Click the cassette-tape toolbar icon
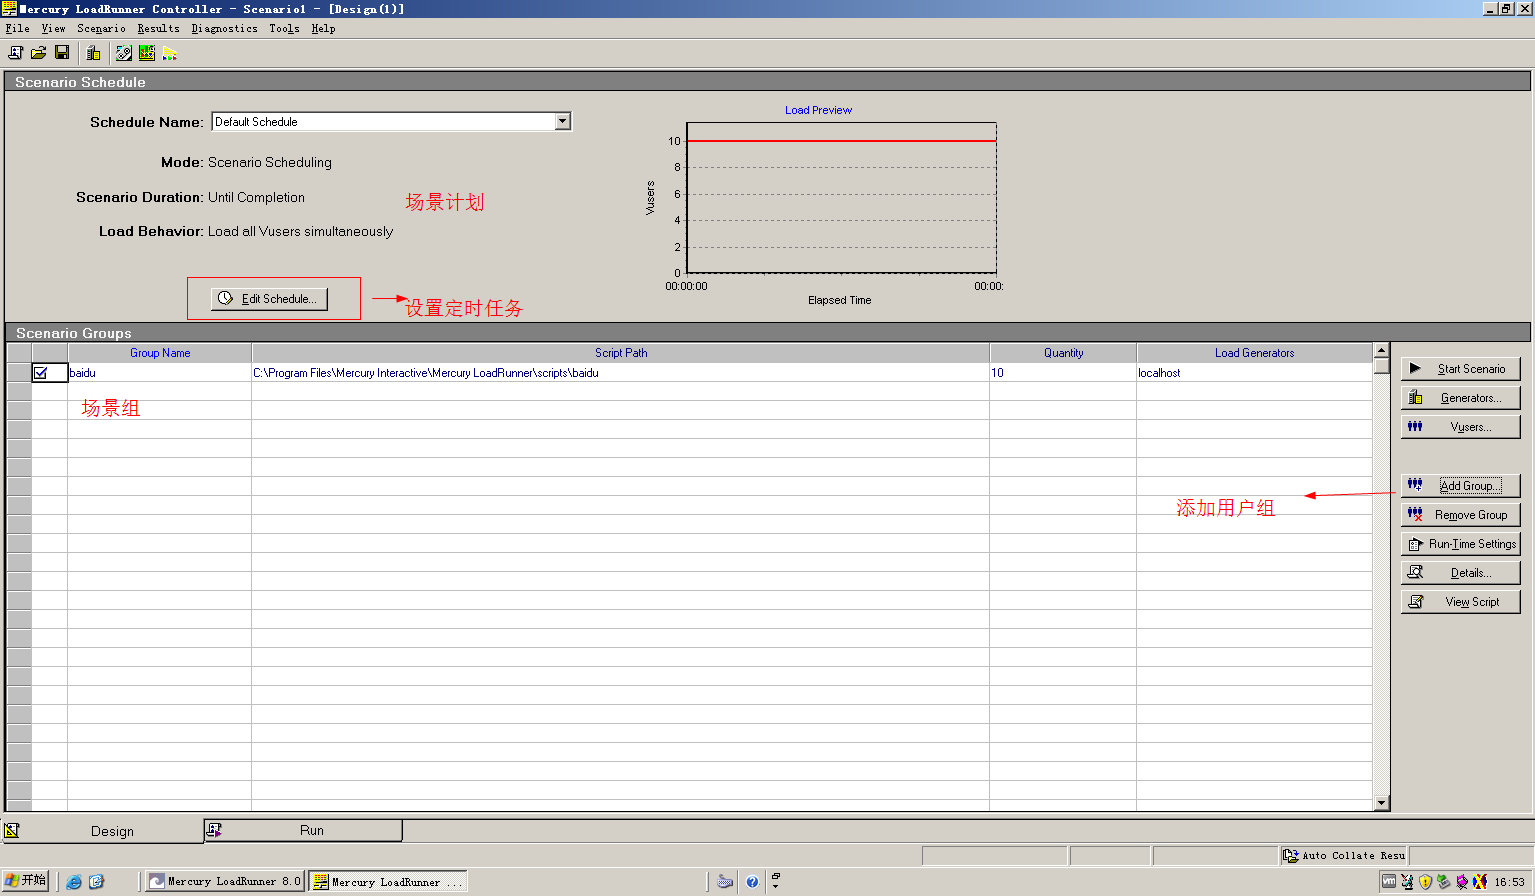The height and width of the screenshot is (896, 1535). point(124,52)
